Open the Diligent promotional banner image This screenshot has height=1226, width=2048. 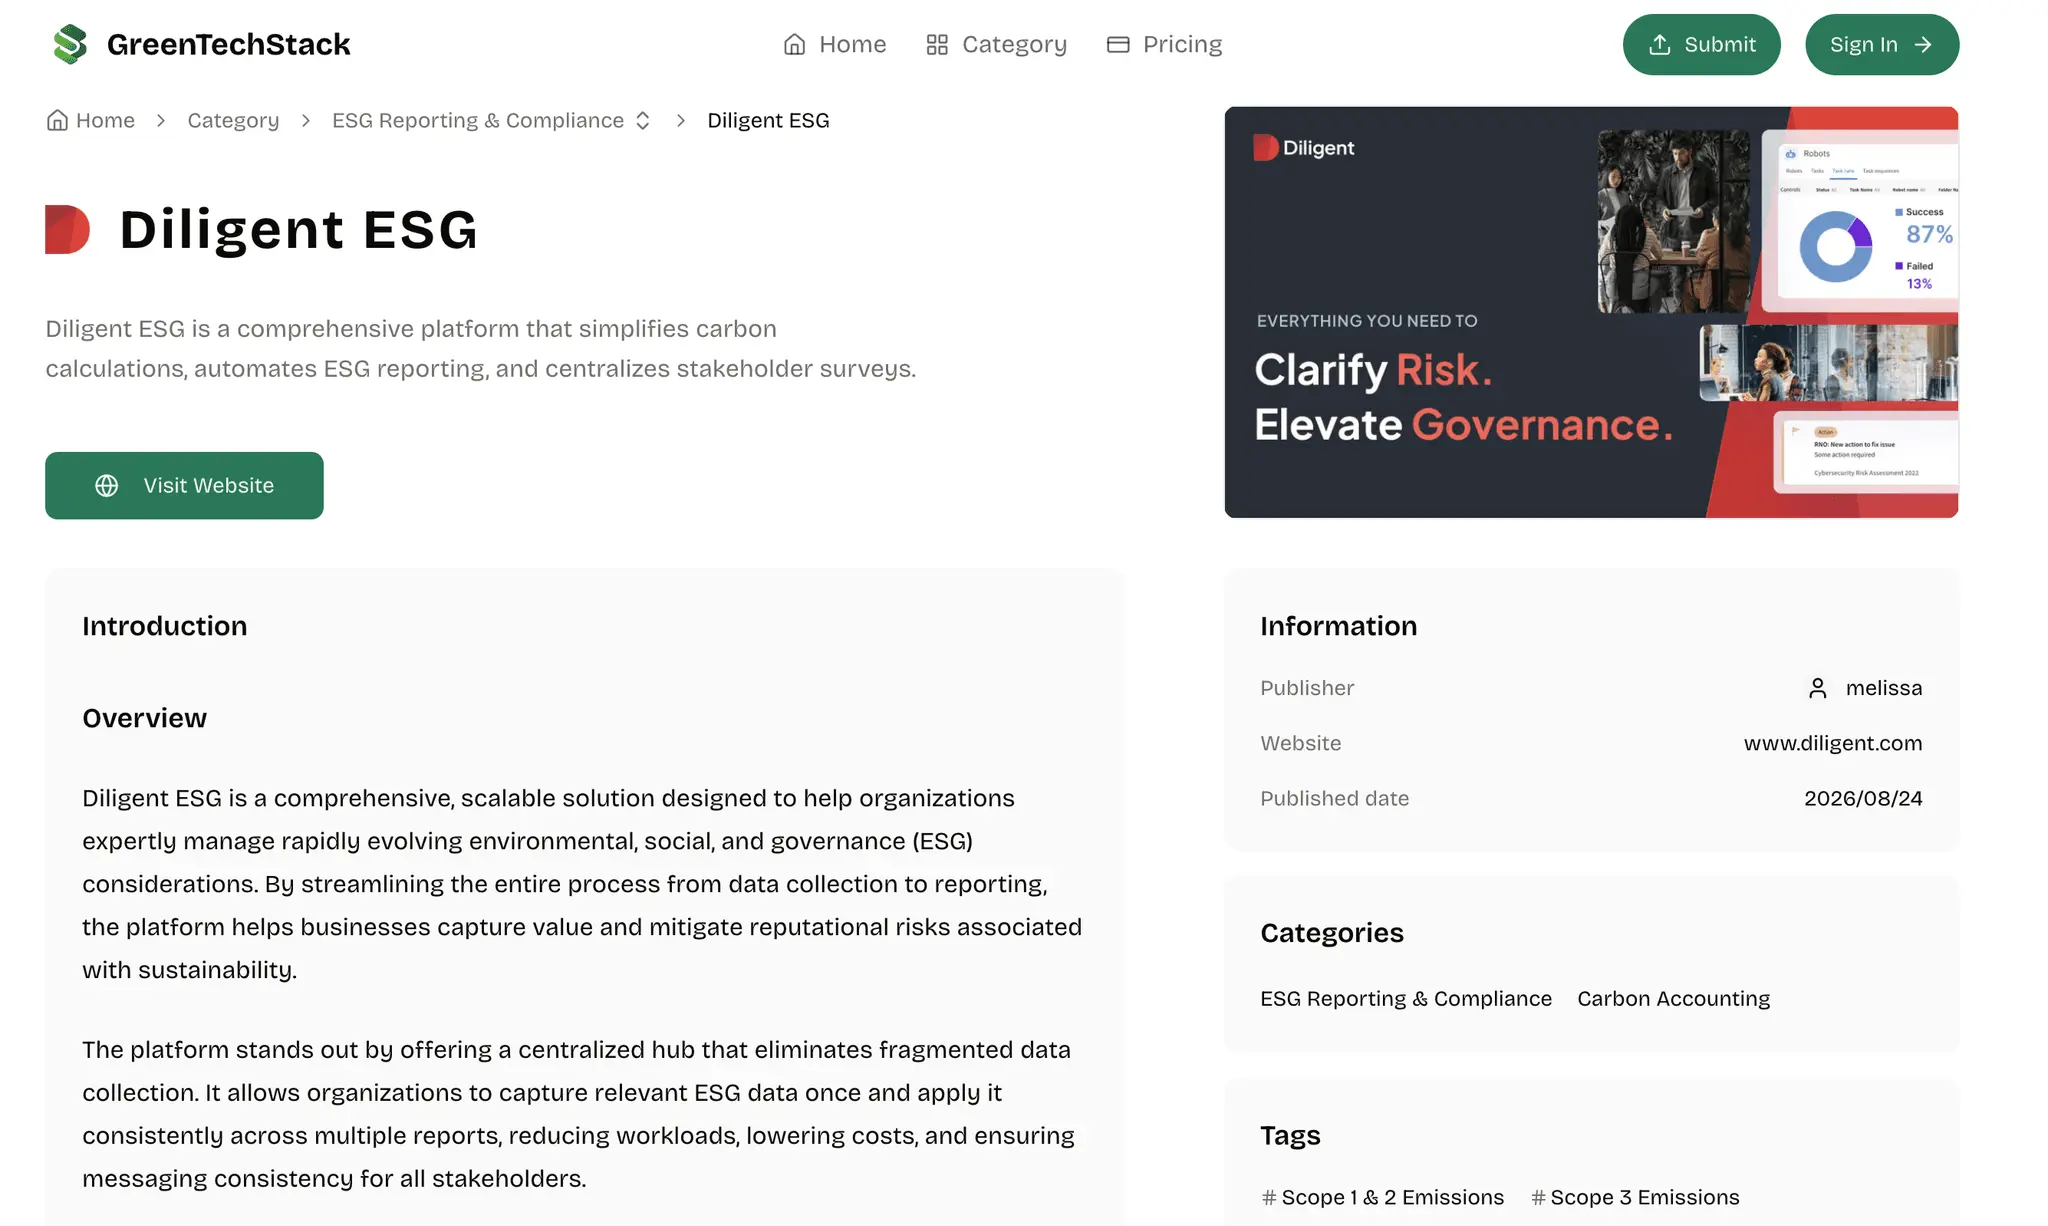click(x=1591, y=312)
